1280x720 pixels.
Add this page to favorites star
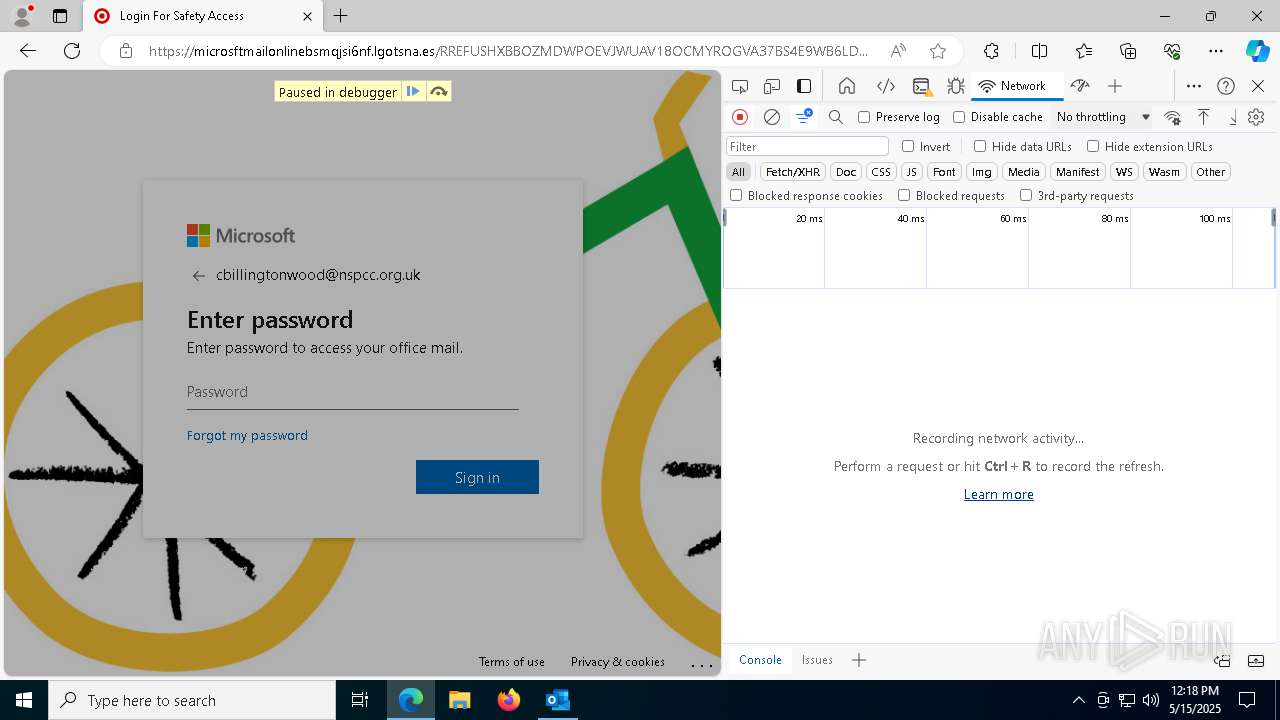937,51
